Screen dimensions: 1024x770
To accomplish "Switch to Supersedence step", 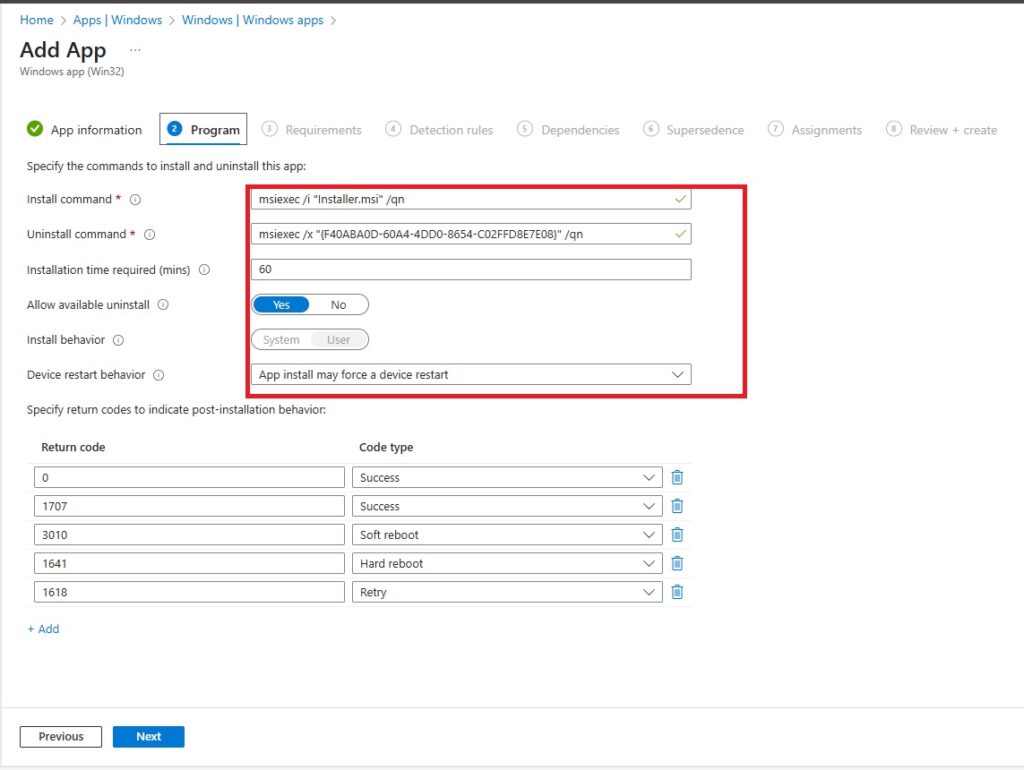I will click(694, 130).
